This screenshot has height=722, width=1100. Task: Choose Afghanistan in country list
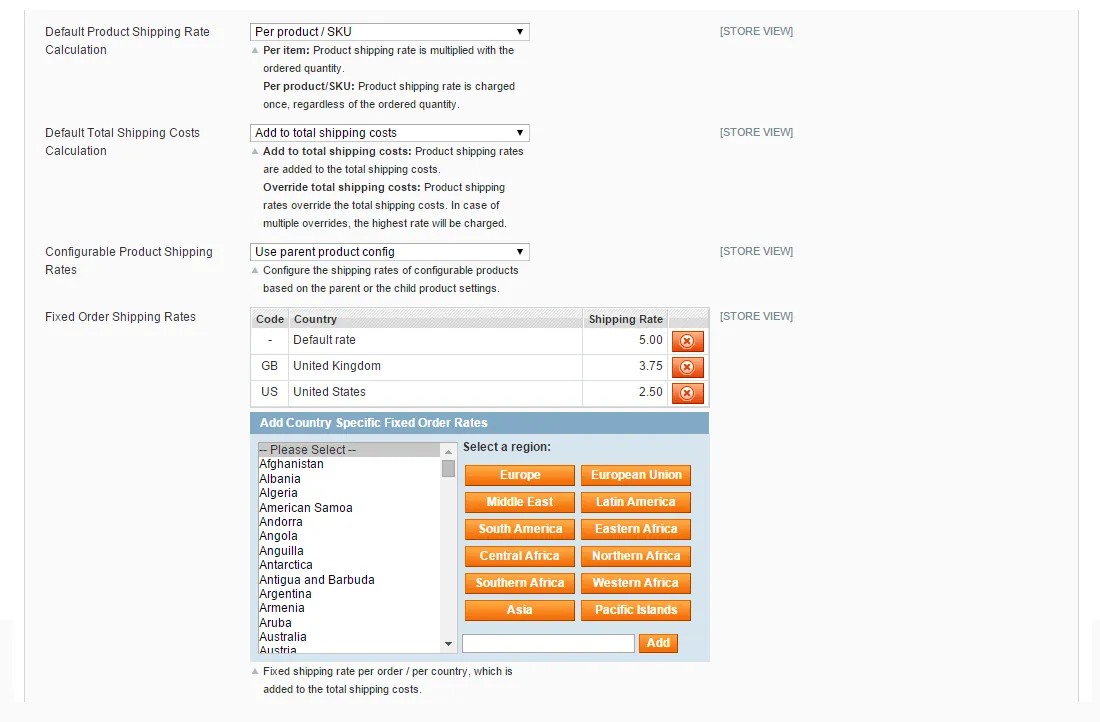point(349,464)
